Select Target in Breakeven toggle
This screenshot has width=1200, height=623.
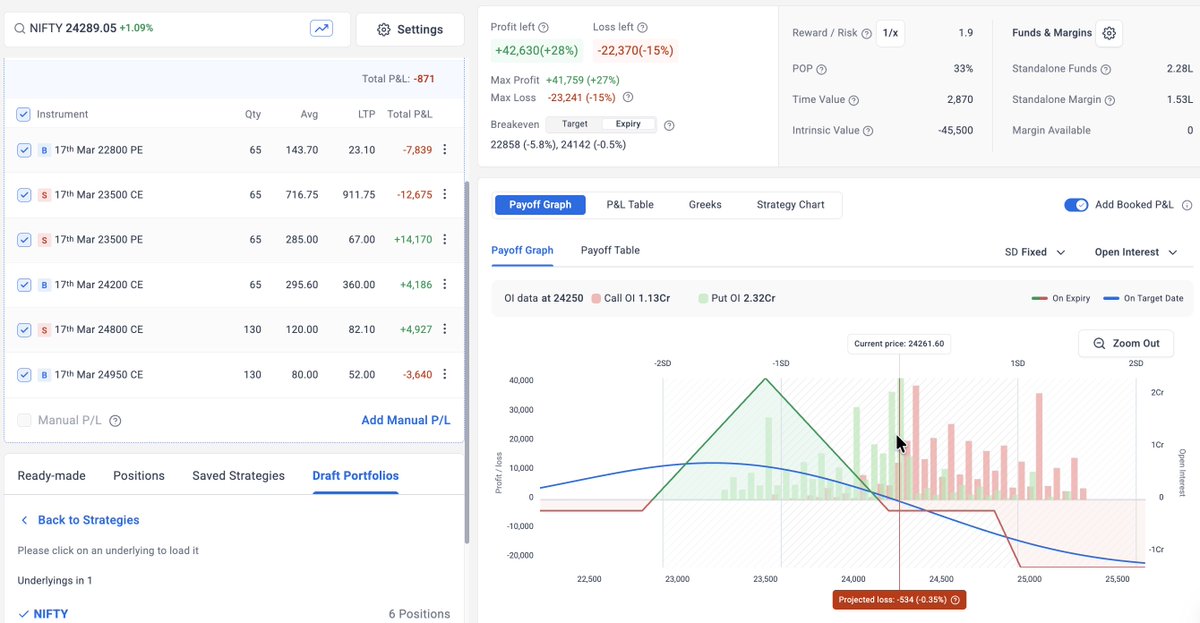coord(575,124)
